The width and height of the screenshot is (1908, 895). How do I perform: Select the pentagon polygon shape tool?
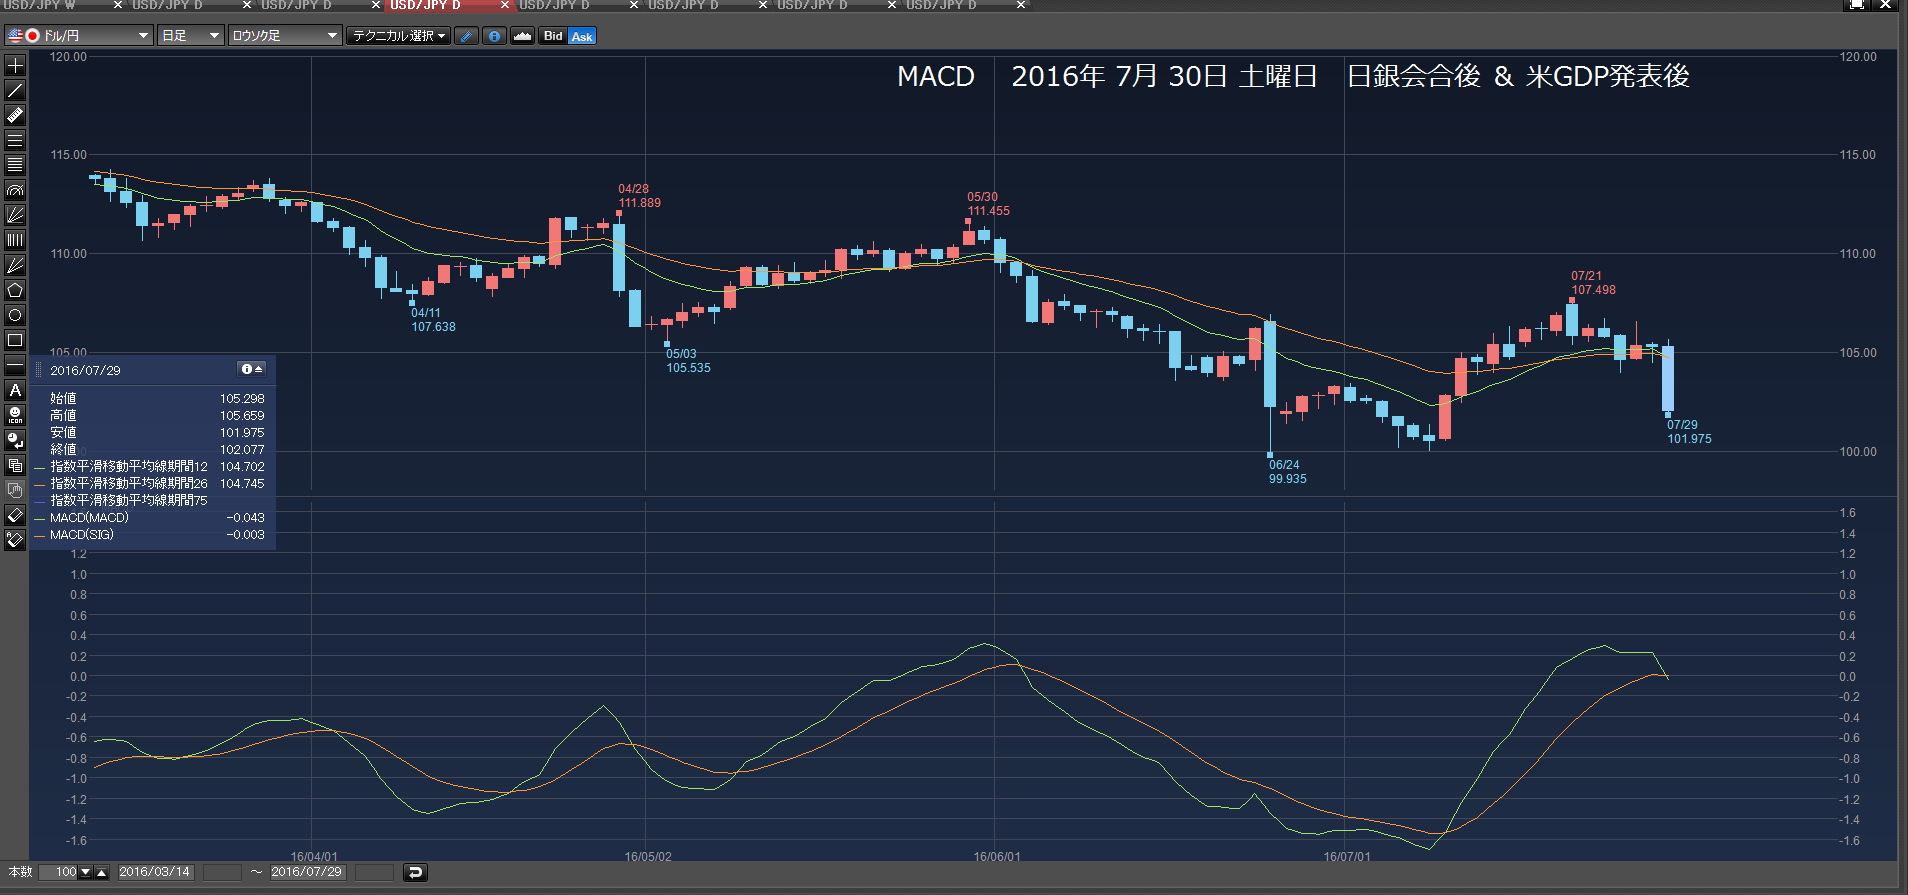click(15, 290)
